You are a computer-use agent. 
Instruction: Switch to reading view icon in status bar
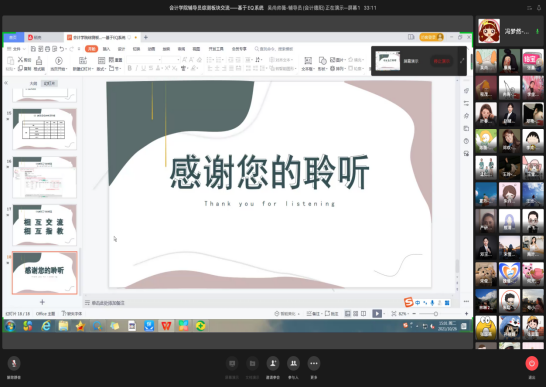[x=364, y=314]
